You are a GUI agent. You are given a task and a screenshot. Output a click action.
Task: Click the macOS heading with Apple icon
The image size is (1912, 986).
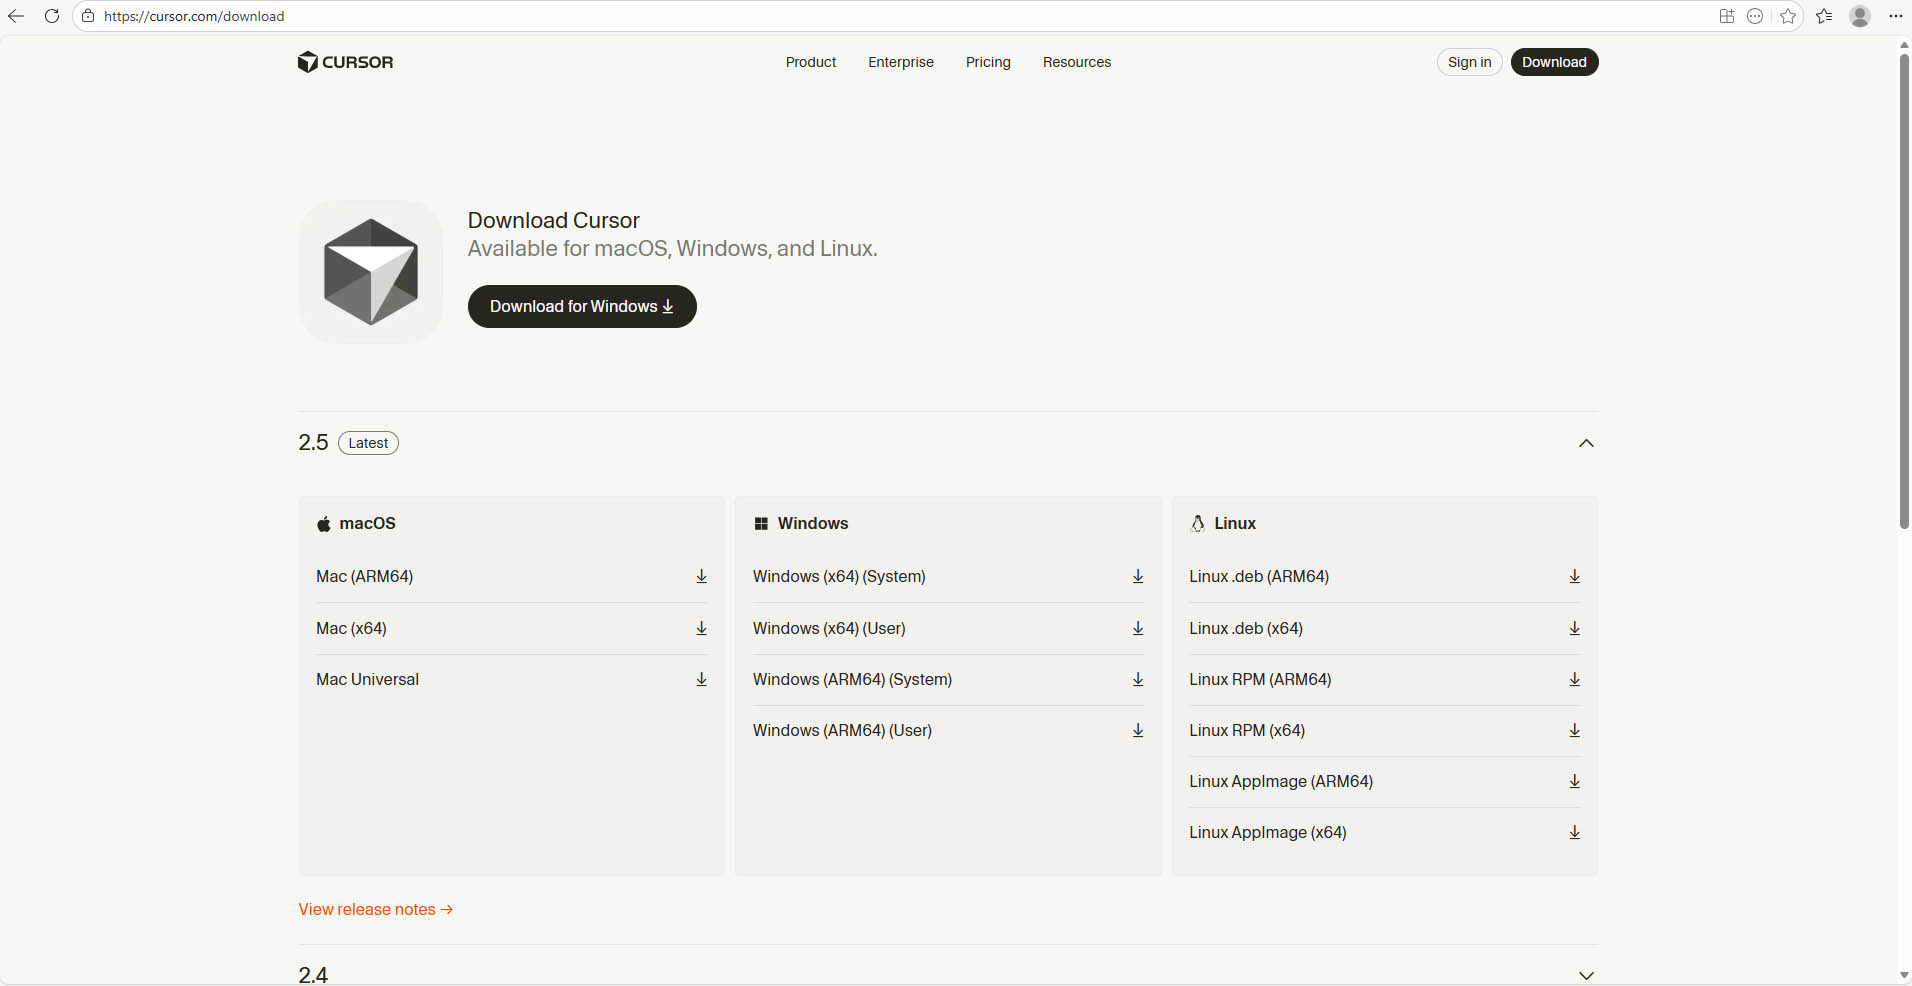point(356,523)
